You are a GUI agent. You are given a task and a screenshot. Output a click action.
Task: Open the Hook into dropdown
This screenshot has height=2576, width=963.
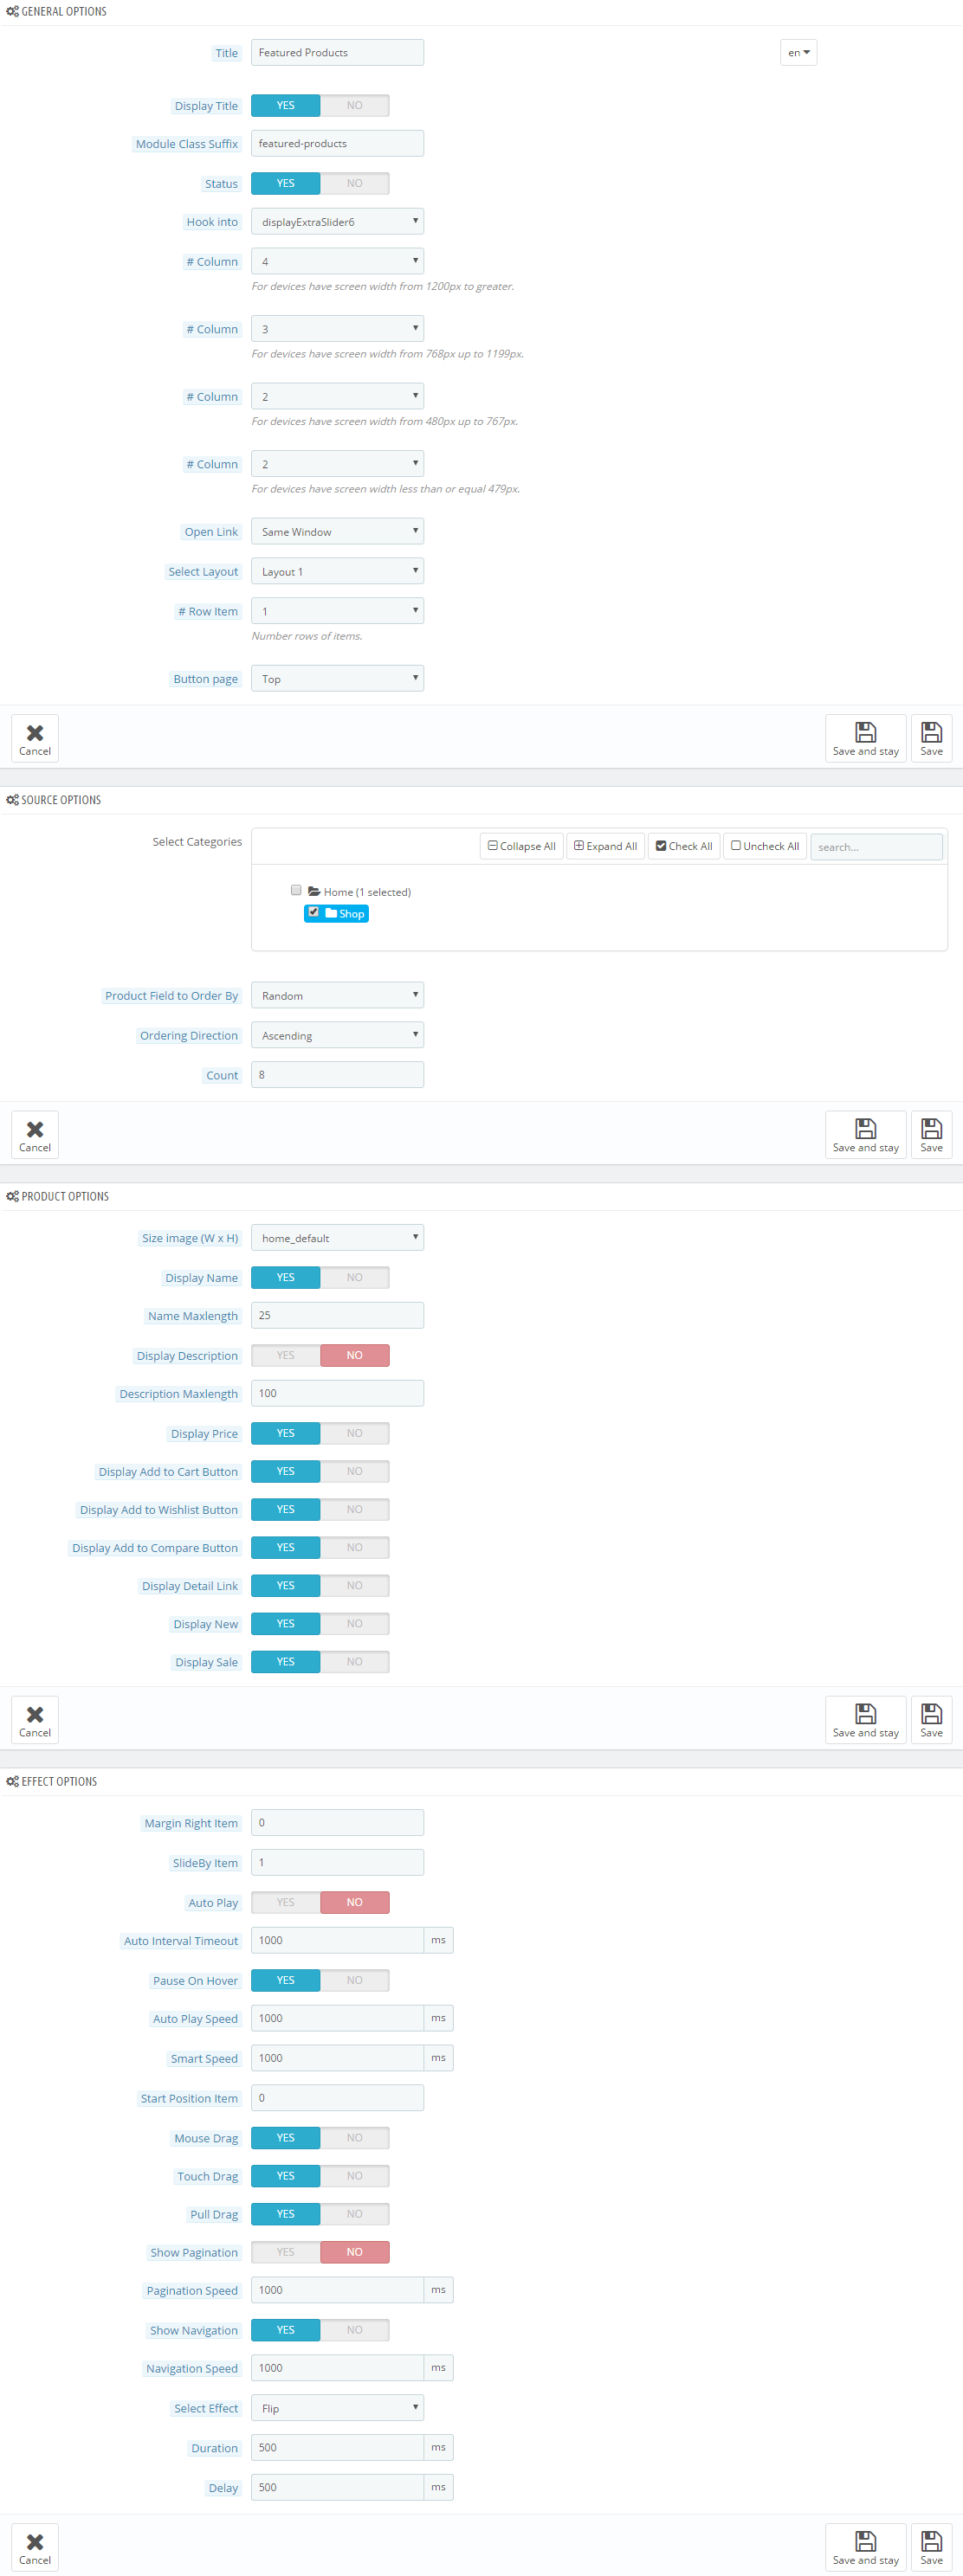coord(337,221)
